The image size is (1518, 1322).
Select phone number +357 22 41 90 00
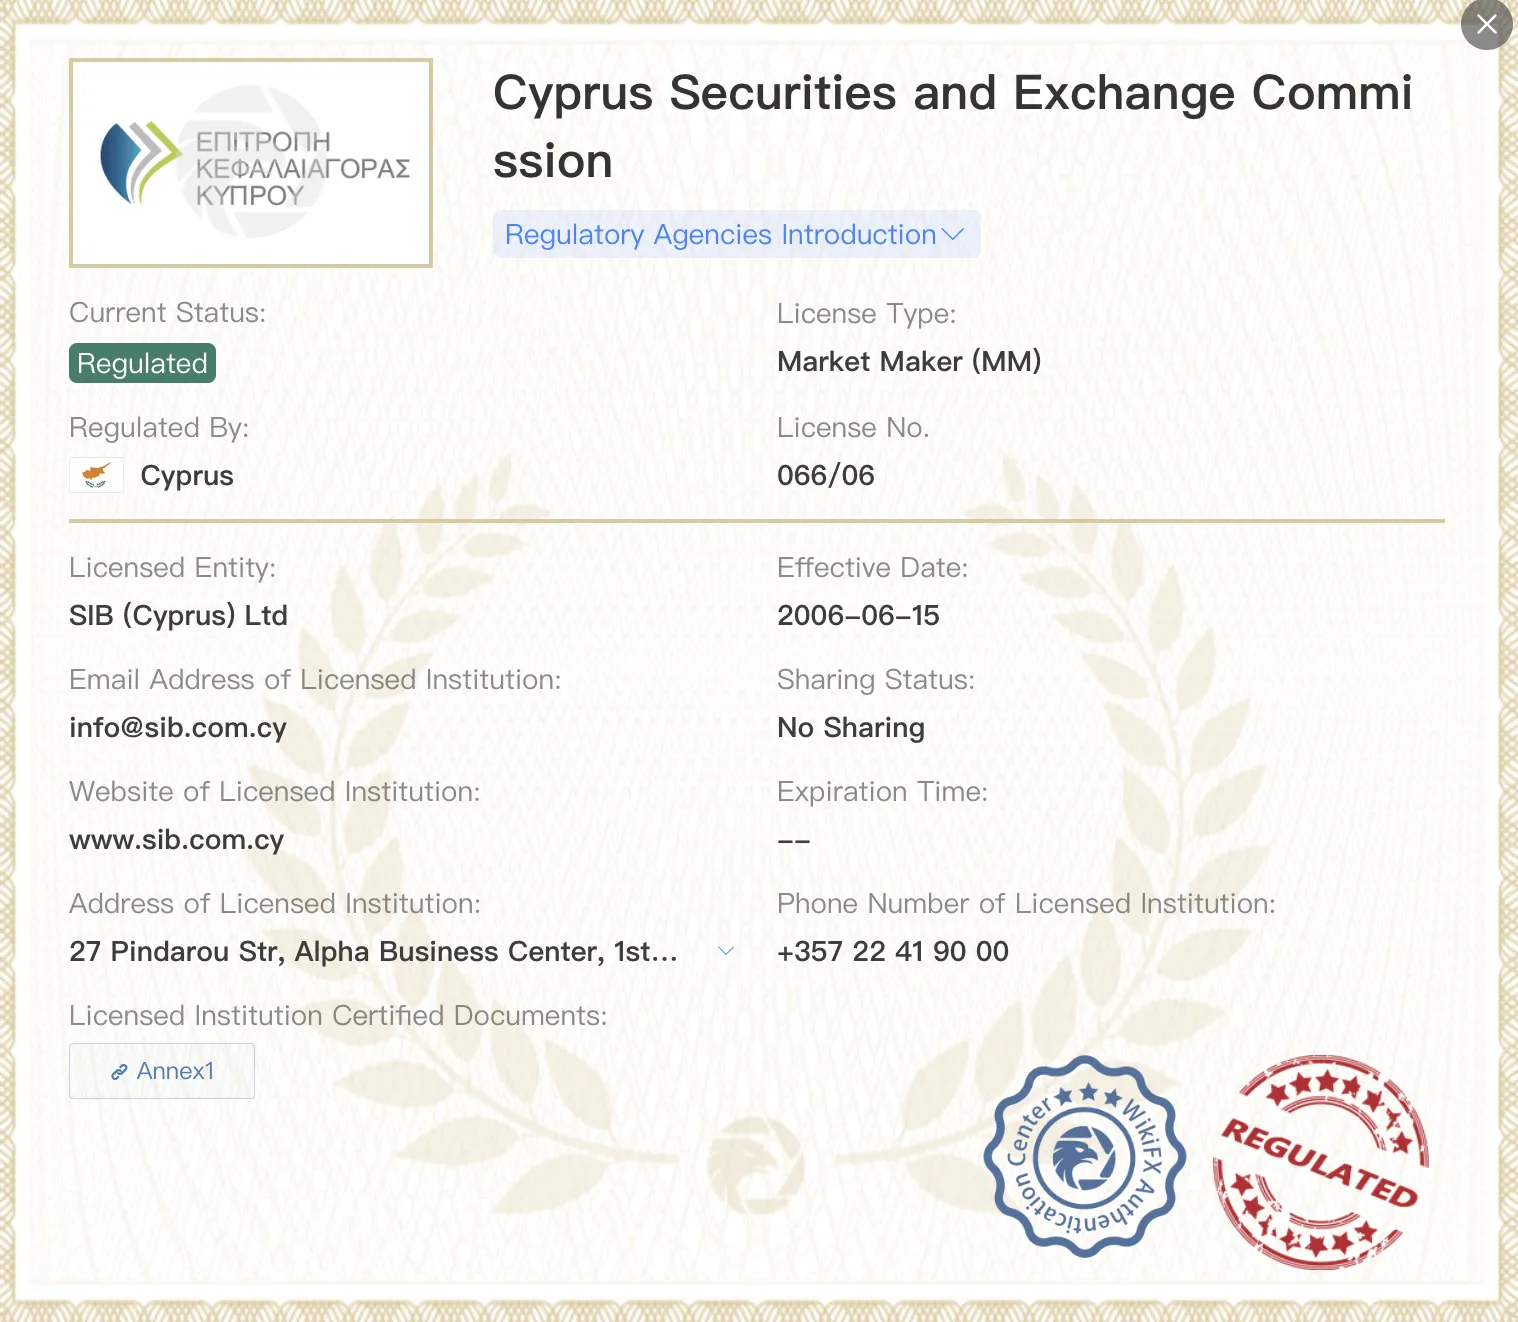click(893, 951)
